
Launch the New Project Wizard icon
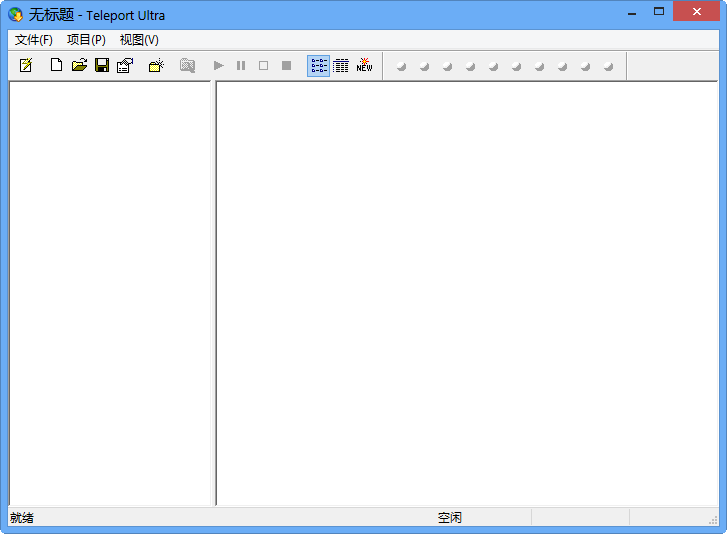26,65
